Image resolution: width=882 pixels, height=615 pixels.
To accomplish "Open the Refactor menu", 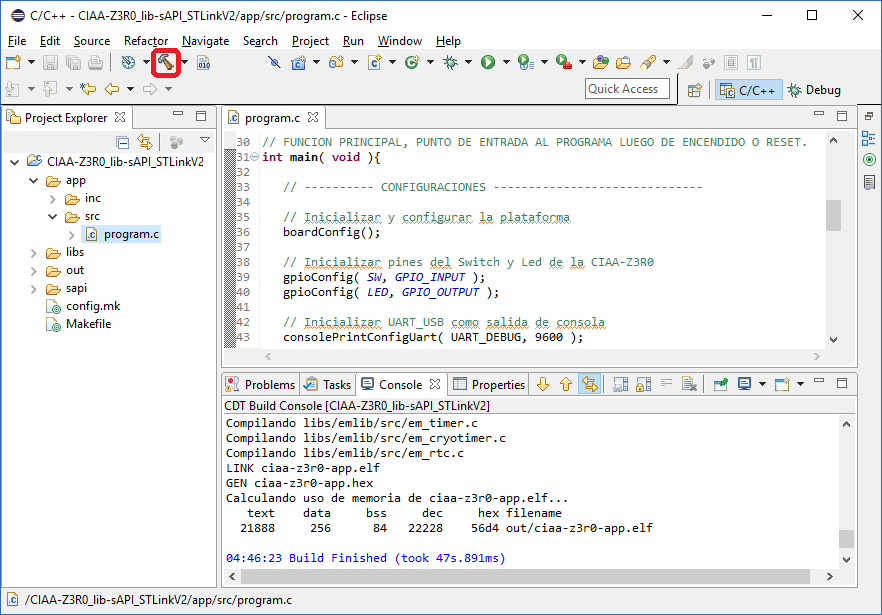I will 146,41.
